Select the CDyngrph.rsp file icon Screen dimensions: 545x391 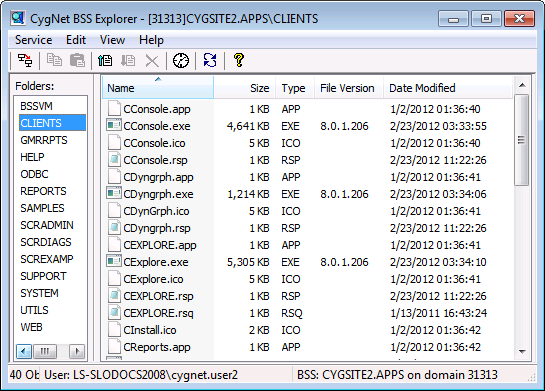(x=114, y=228)
